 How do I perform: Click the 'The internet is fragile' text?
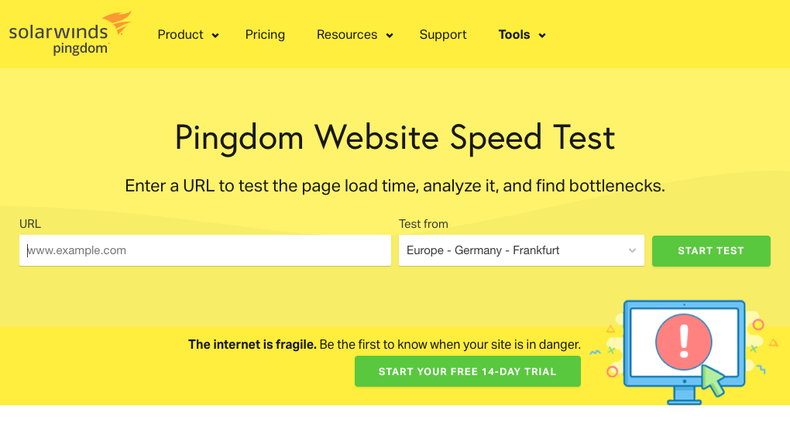tap(252, 345)
